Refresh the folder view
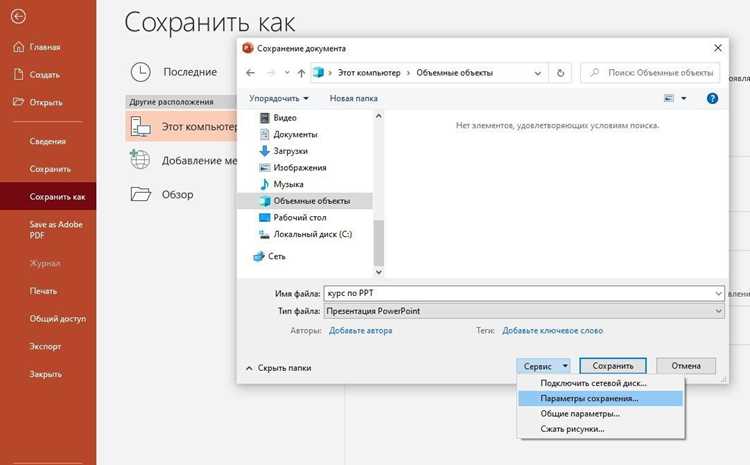 pos(561,73)
